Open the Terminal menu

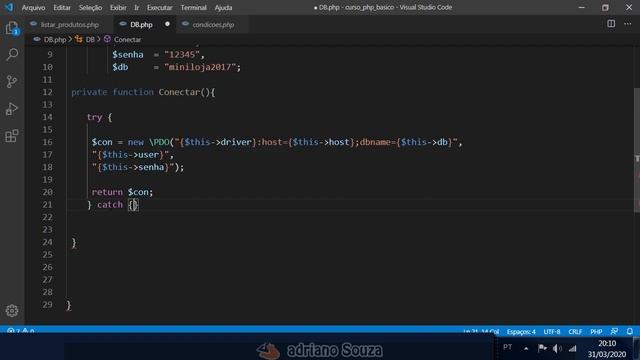[x=193, y=7]
